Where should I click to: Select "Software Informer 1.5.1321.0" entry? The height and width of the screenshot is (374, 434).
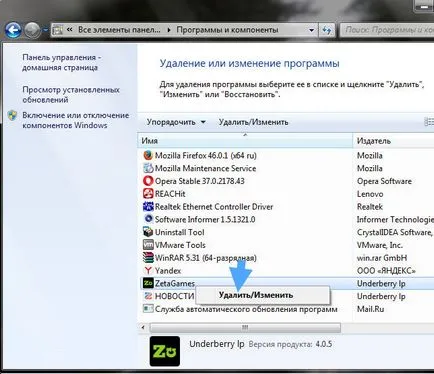(x=205, y=219)
